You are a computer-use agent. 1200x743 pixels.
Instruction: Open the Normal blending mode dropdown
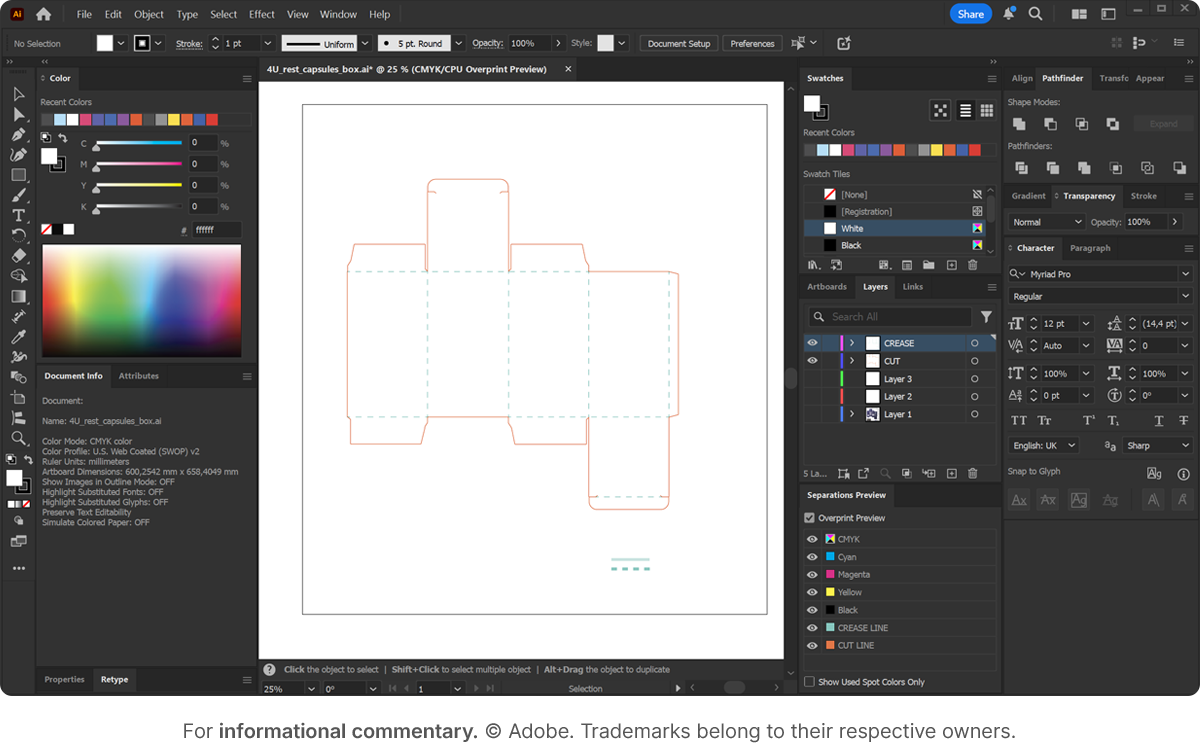[1046, 222]
